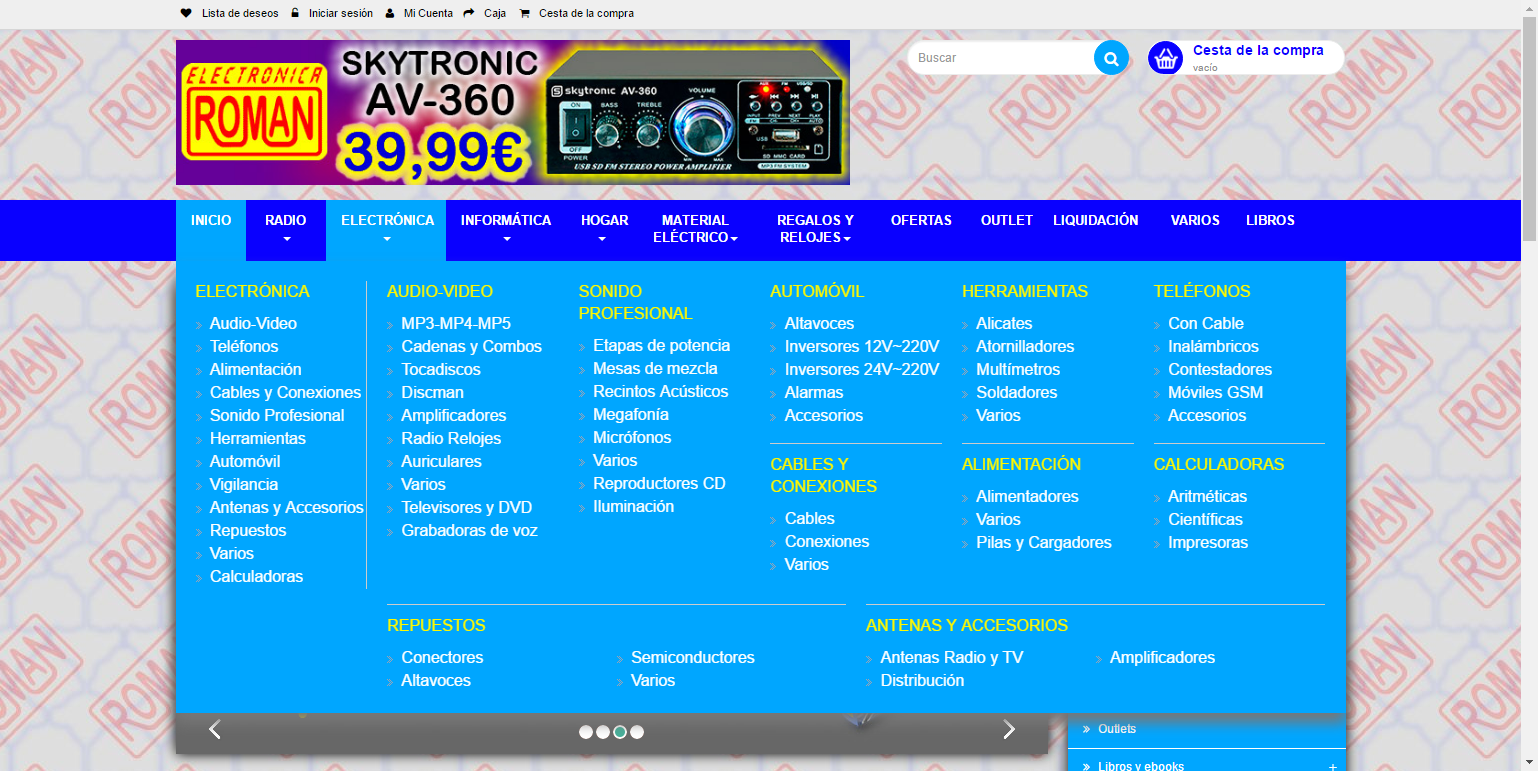Open the Alimentación heading link
This screenshot has height=771, width=1538.
tap(1021, 464)
